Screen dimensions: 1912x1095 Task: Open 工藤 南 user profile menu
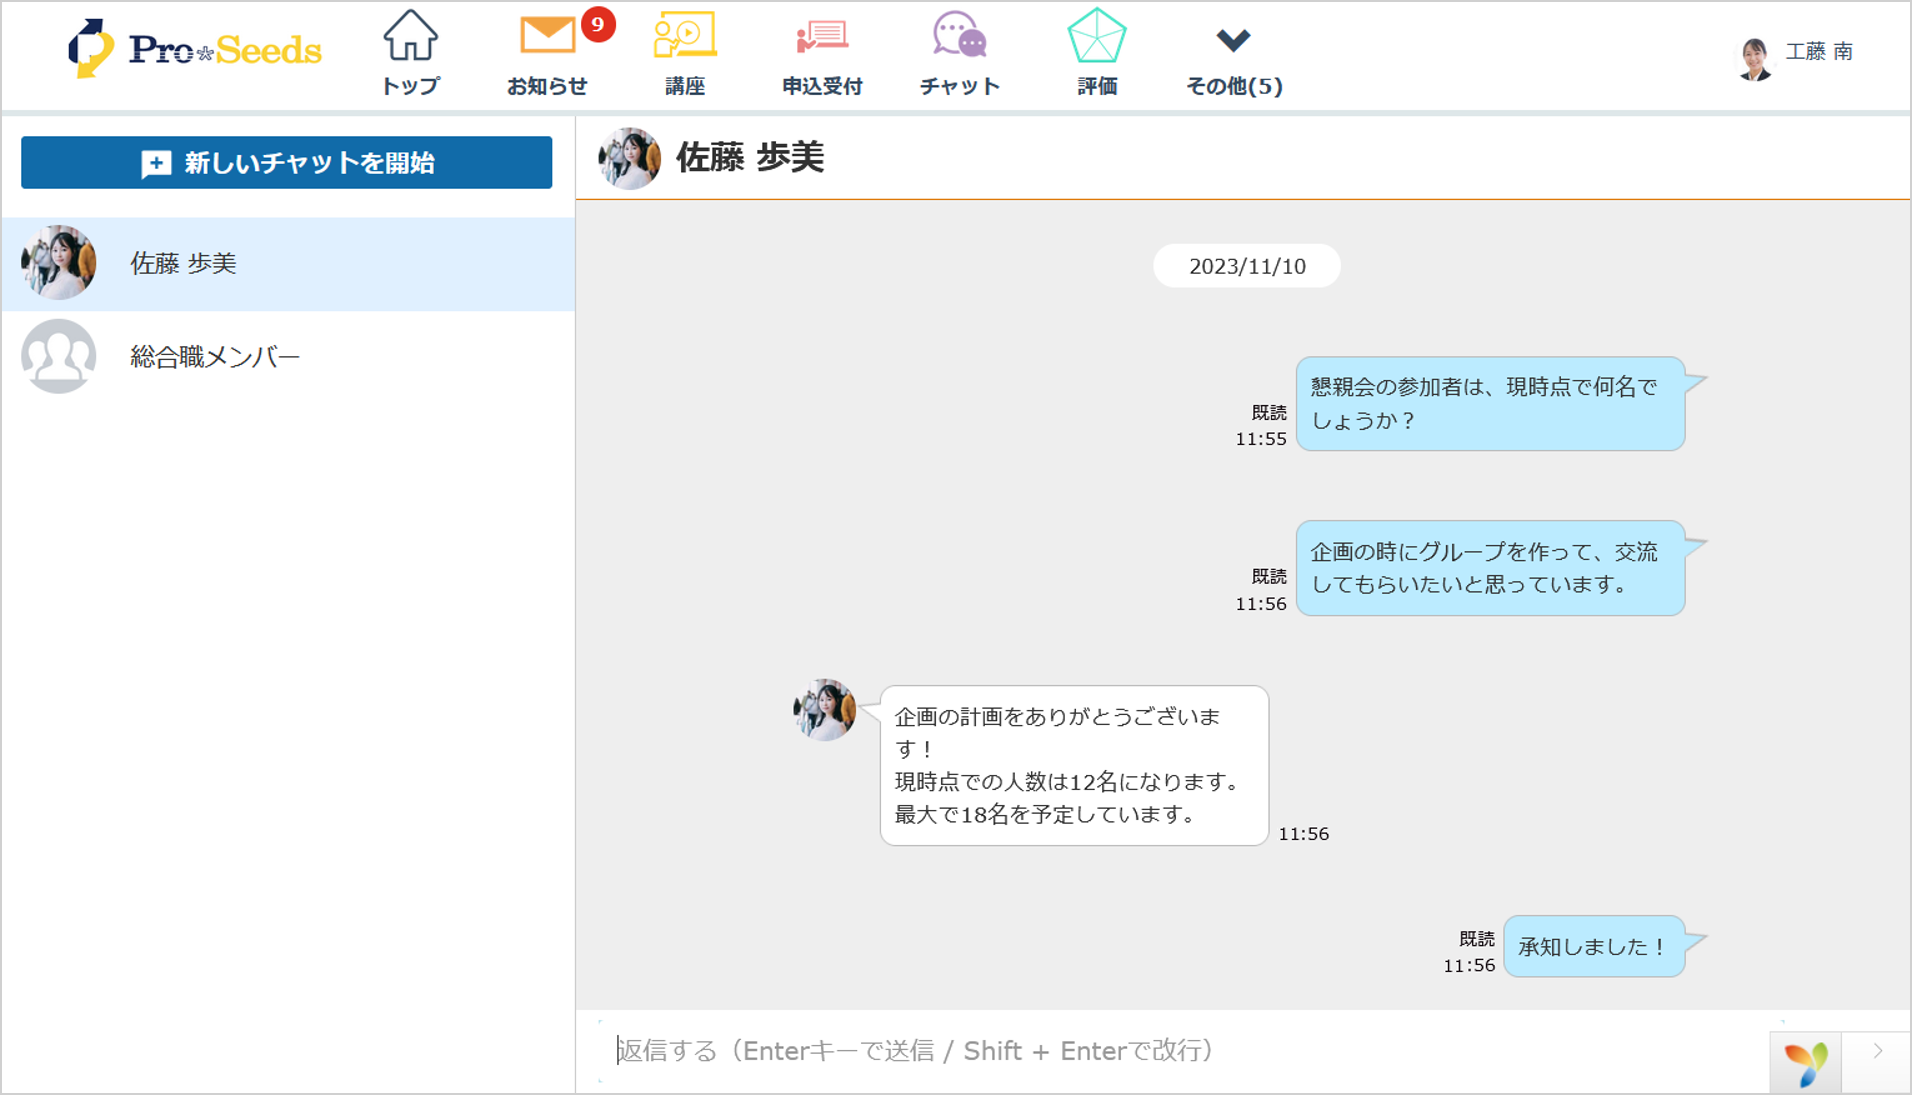(1797, 54)
